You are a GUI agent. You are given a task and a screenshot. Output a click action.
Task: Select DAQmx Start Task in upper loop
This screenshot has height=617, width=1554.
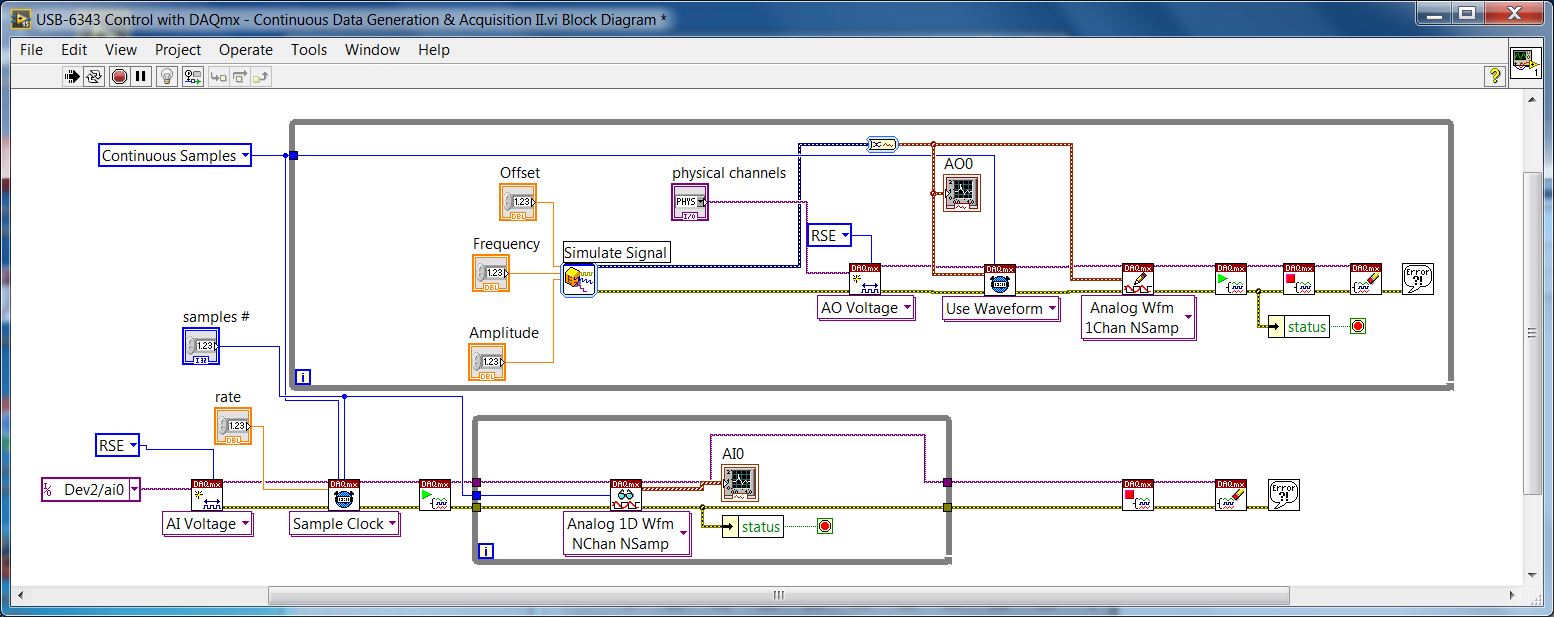click(1231, 279)
